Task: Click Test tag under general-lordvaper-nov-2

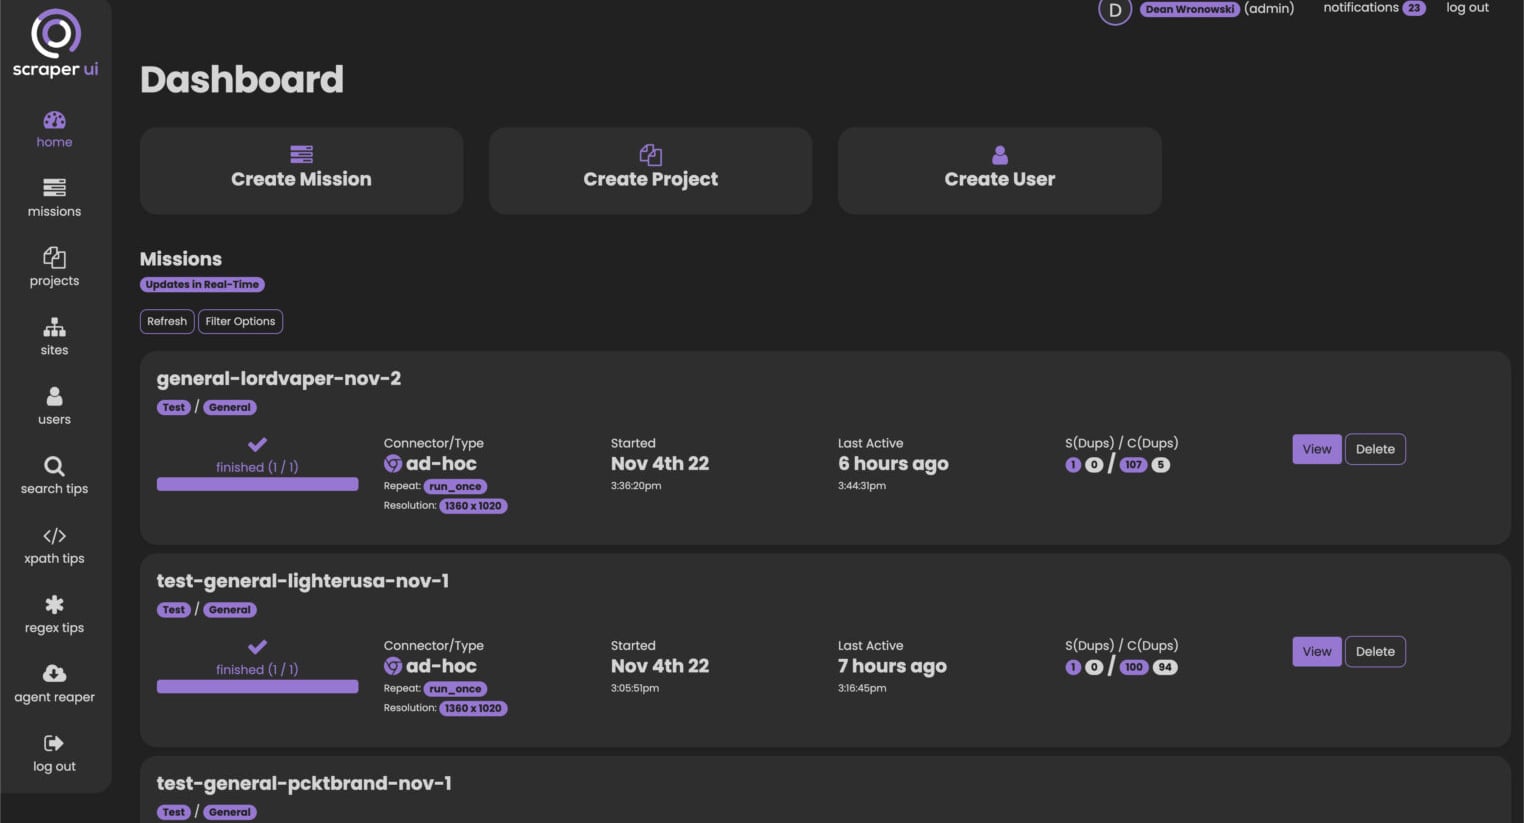Action: point(174,407)
